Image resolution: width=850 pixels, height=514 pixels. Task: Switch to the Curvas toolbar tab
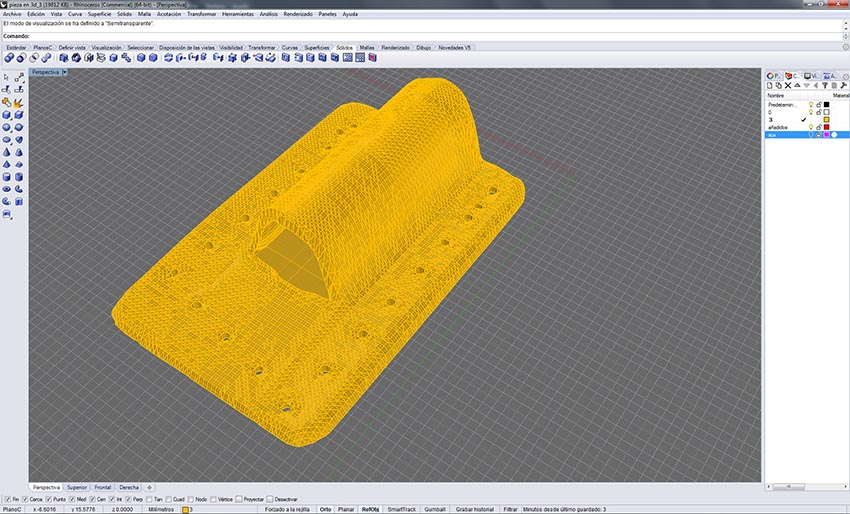289,48
